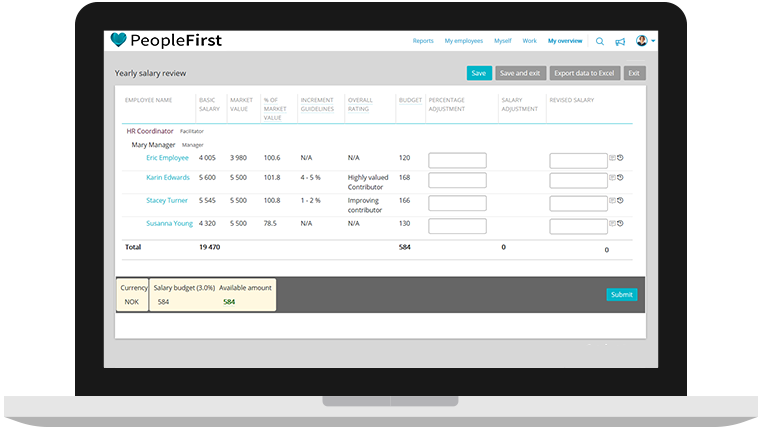View salary history for Susanna Young

click(621, 223)
